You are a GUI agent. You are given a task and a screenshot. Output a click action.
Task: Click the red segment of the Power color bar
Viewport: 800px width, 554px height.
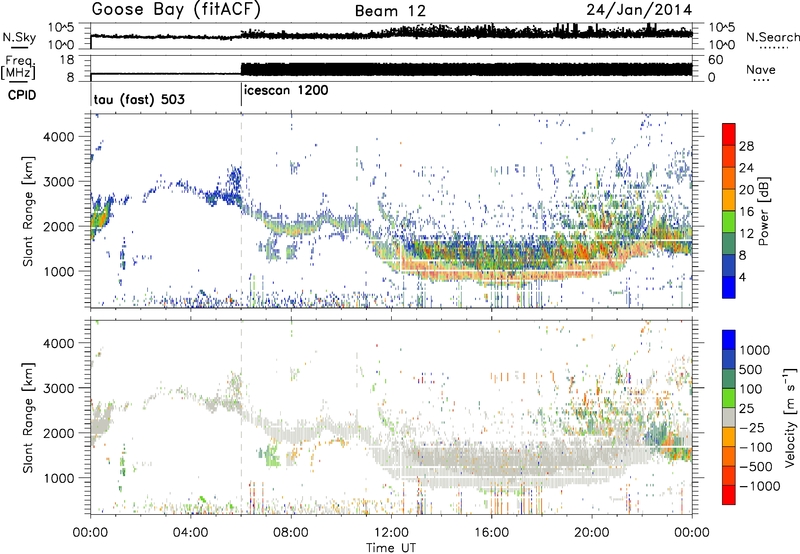coord(729,134)
